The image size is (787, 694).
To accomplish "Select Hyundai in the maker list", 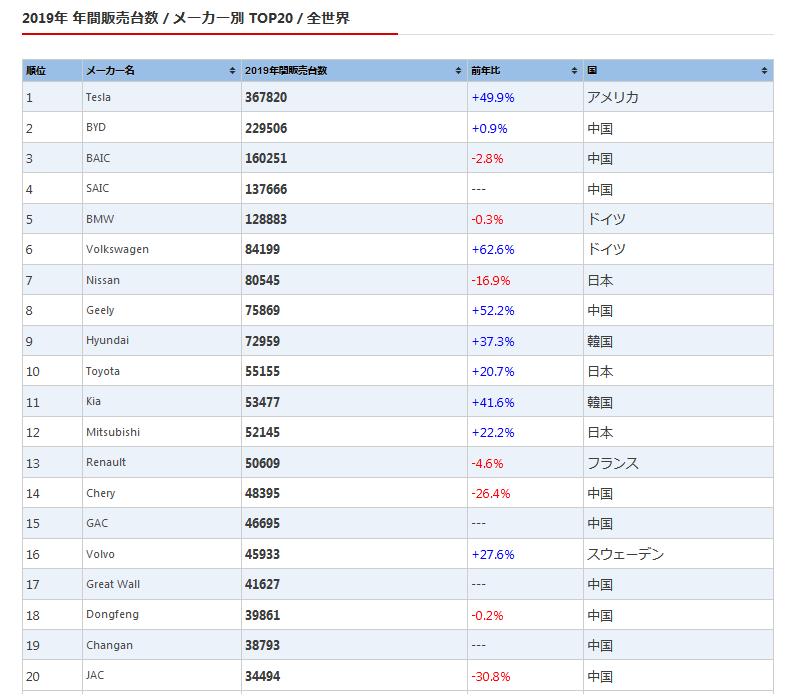I will (107, 340).
